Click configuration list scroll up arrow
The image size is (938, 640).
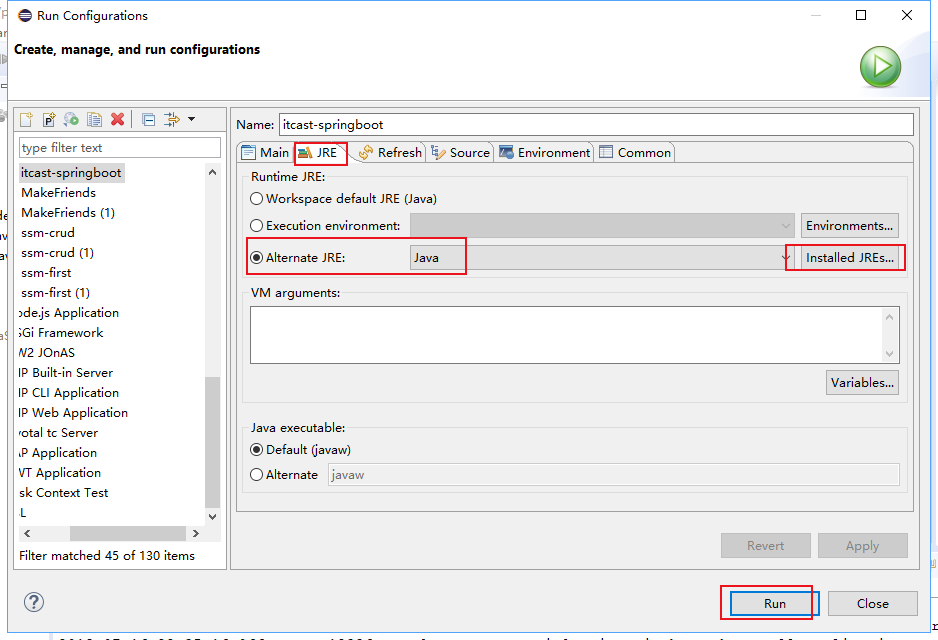pyautogui.click(x=212, y=172)
